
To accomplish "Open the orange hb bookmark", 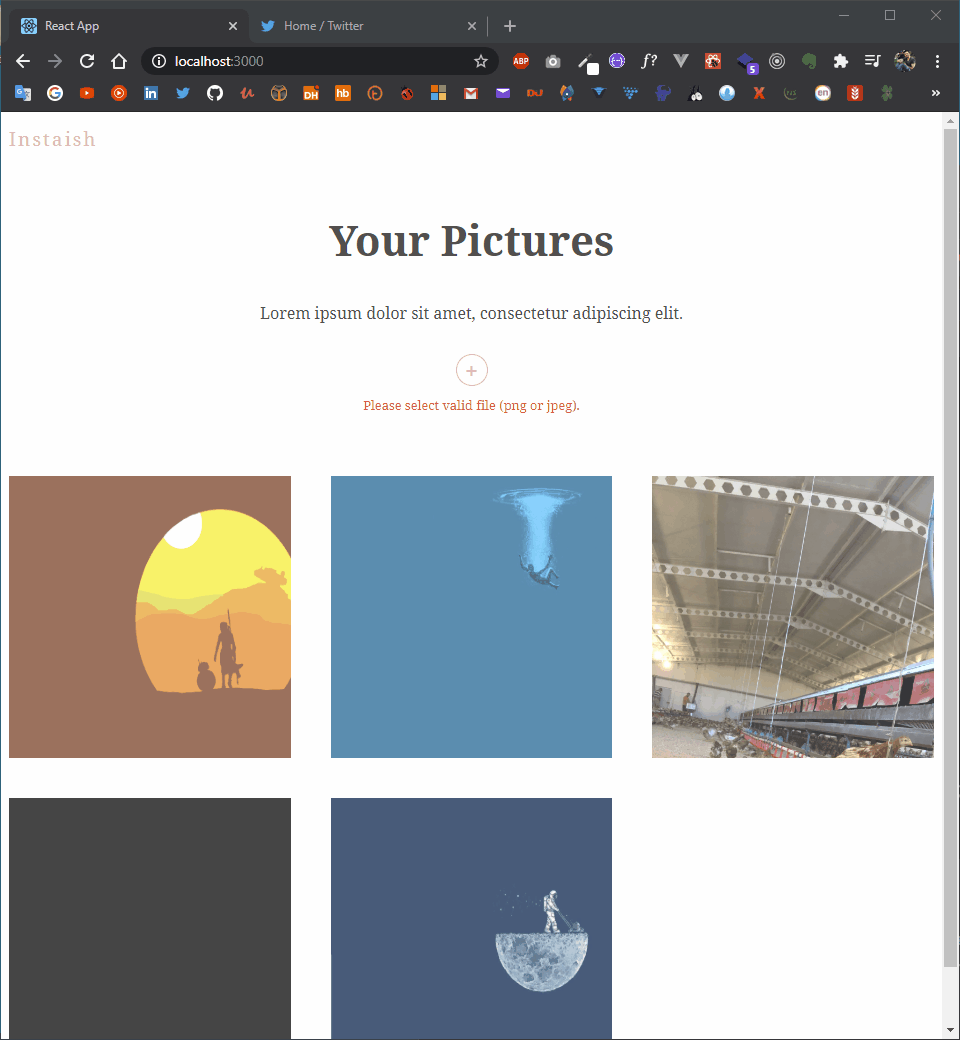I will (342, 93).
